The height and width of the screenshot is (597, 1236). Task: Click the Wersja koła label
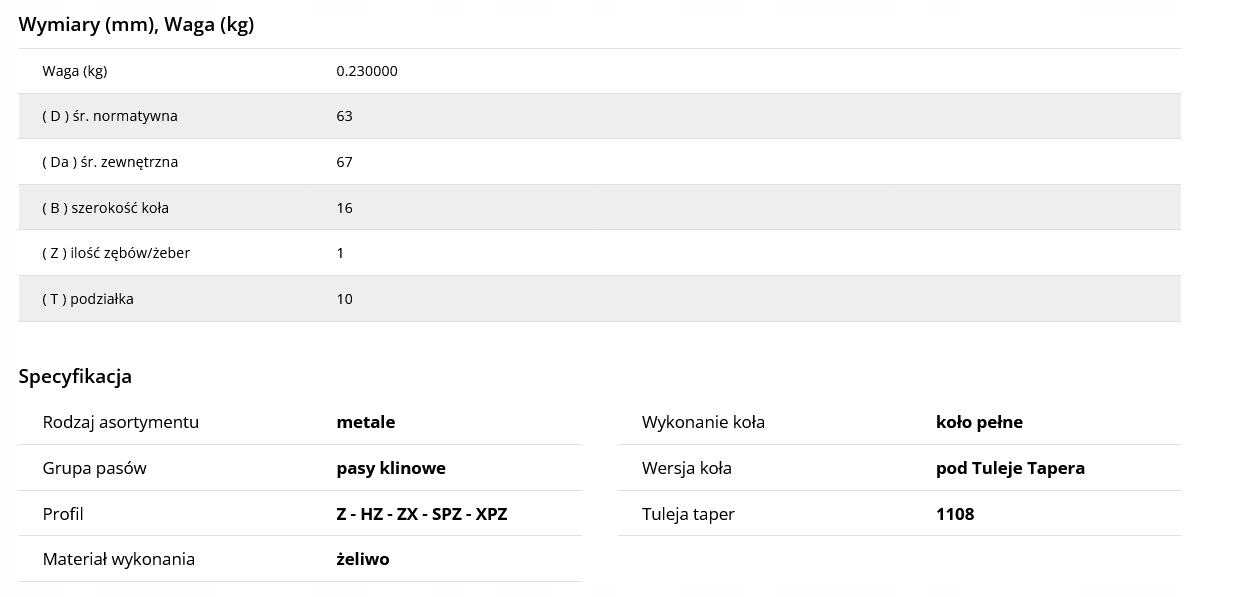687,468
